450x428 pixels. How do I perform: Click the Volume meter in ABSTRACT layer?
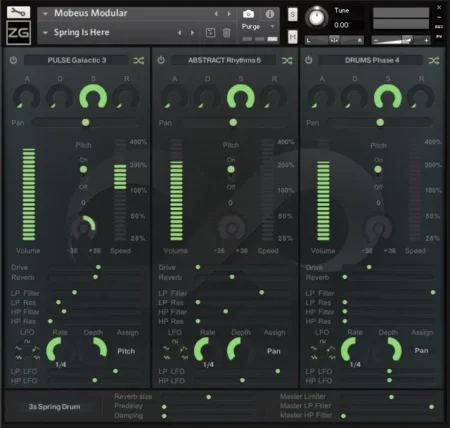click(176, 190)
